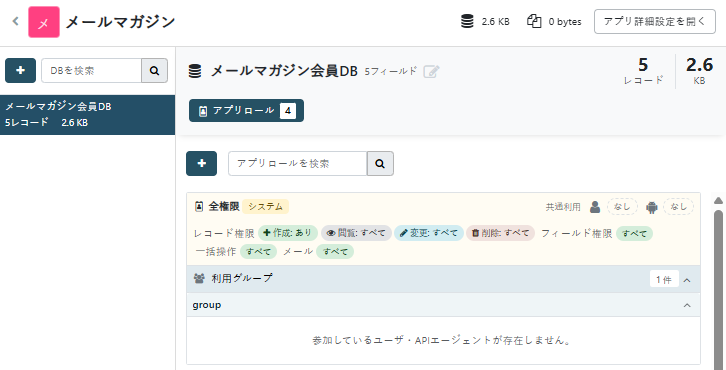This screenshot has width=726, height=370.
Task: Add a new app role with the plus button
Action: pos(201,163)
